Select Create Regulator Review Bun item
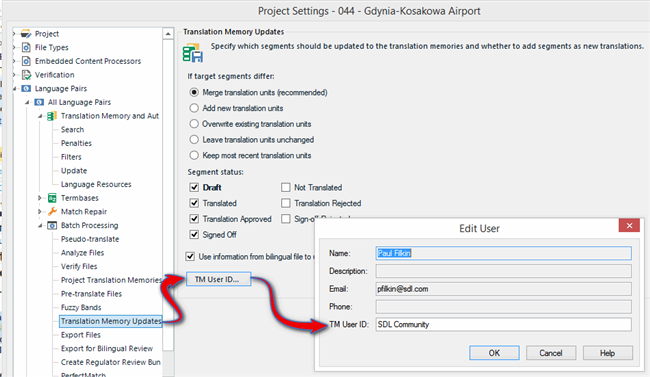This screenshot has height=377, width=650. [111, 362]
